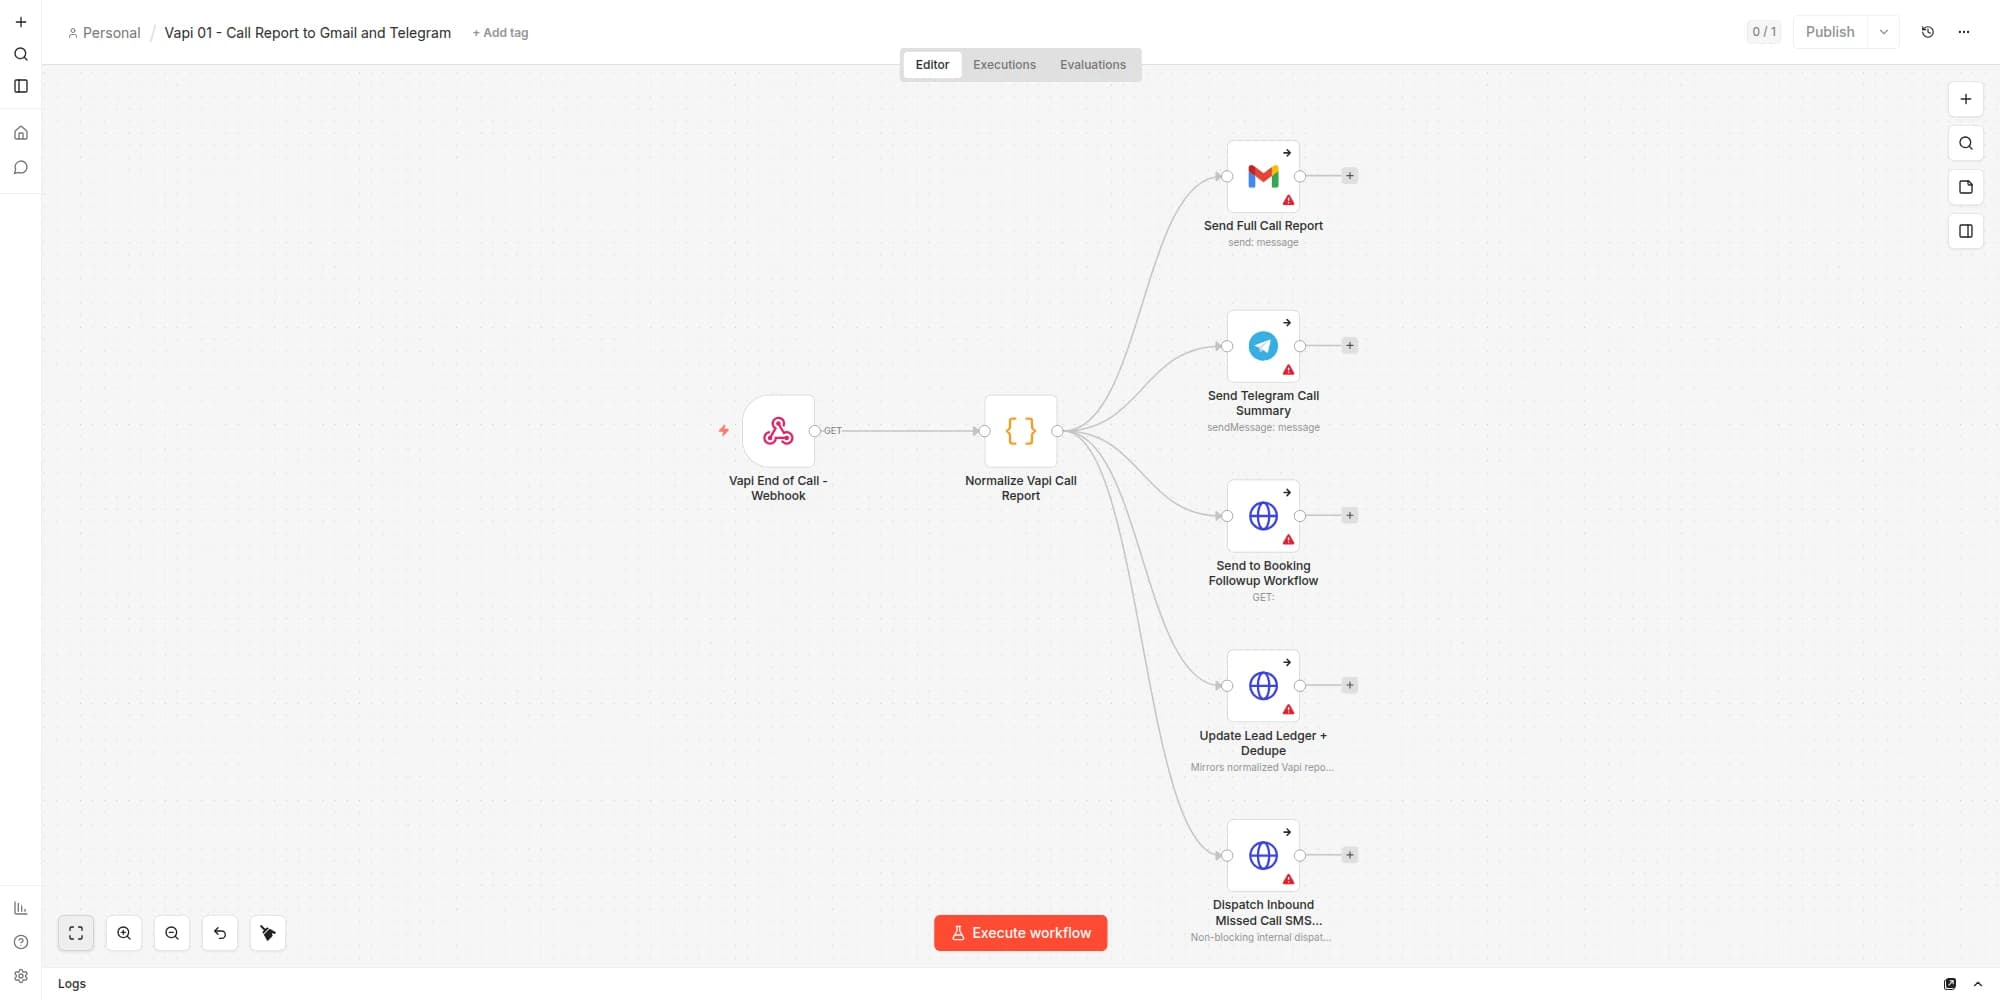Open the Vapi End of Call Webhook node
Screen dimensions: 2000x1000
click(778, 431)
